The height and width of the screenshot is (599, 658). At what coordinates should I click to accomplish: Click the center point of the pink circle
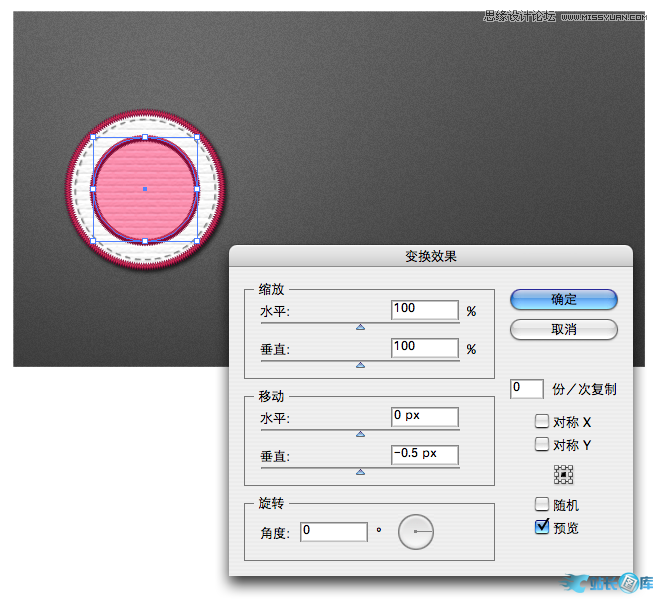tap(145, 189)
